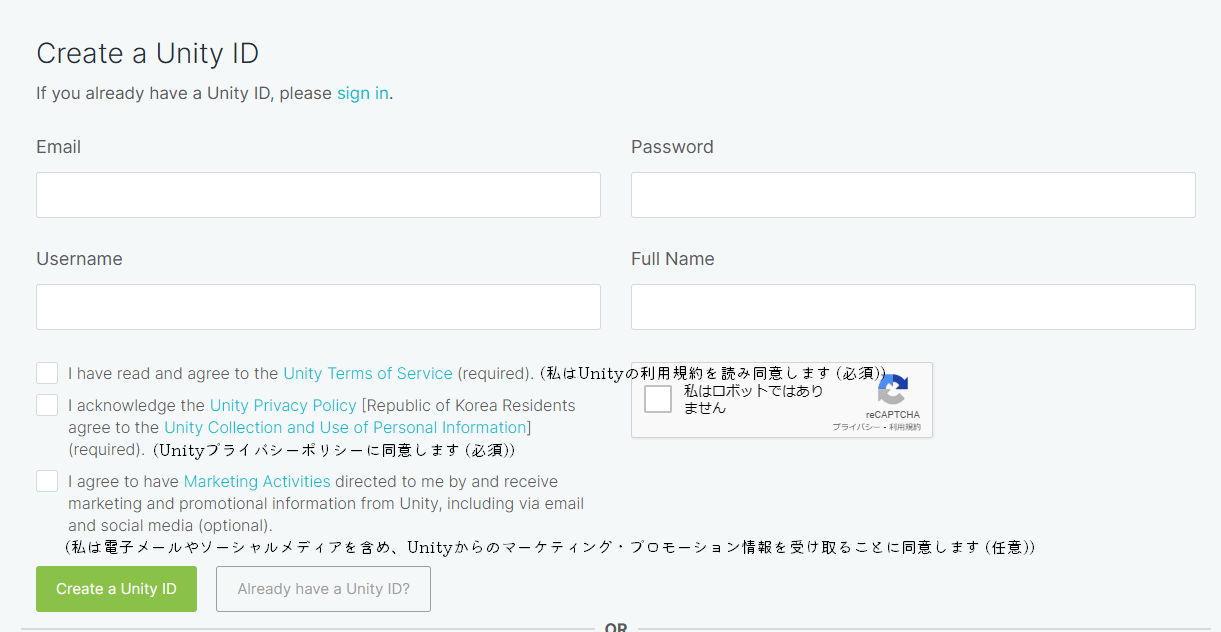This screenshot has width=1221, height=632.
Task: Click the sign in link
Action: click(x=362, y=93)
